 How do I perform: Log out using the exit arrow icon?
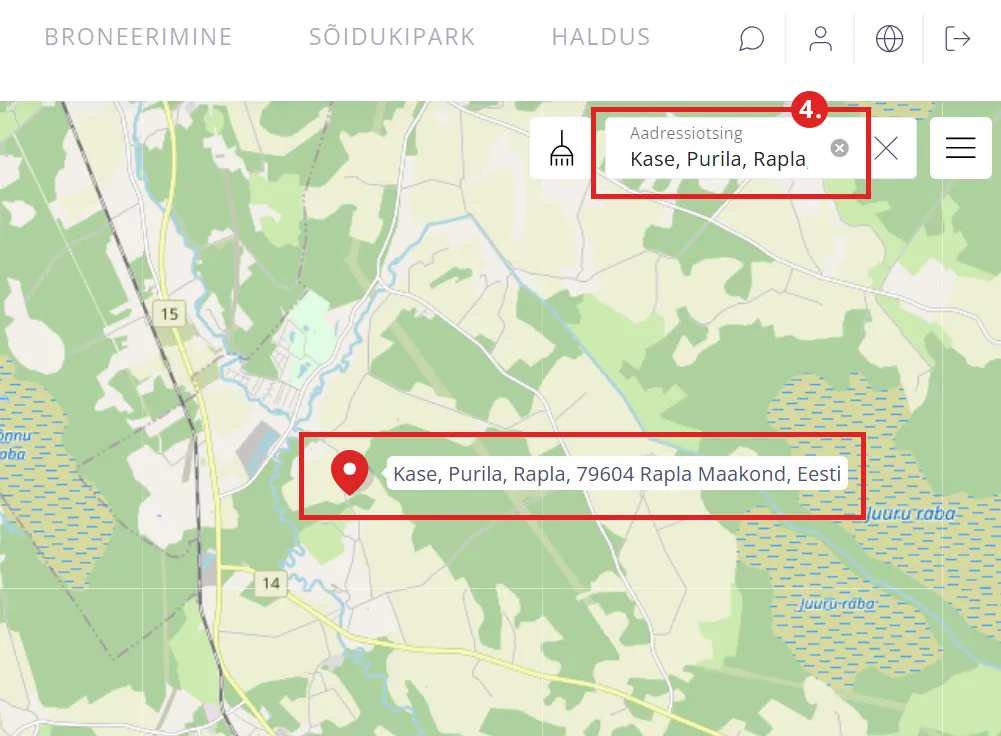[958, 38]
